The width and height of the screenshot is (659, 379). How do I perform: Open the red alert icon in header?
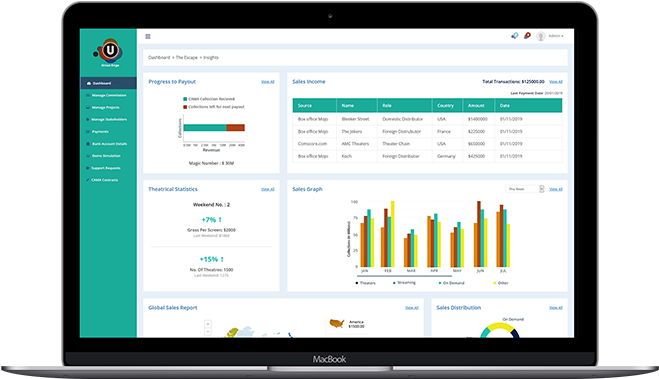pos(527,36)
